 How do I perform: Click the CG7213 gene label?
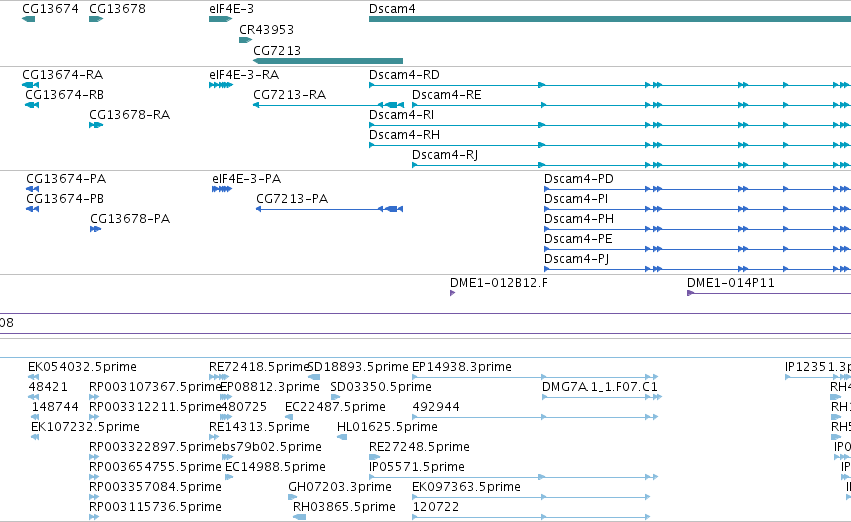pos(277,50)
